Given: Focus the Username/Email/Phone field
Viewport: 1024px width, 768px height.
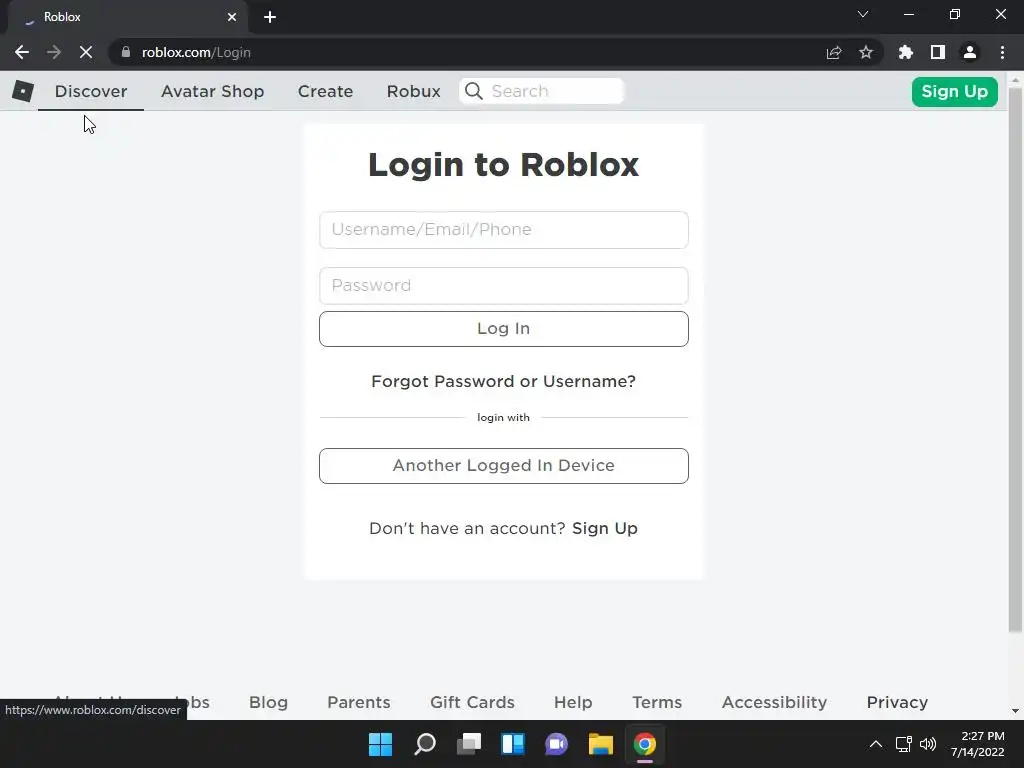Looking at the screenshot, I should pos(504,230).
